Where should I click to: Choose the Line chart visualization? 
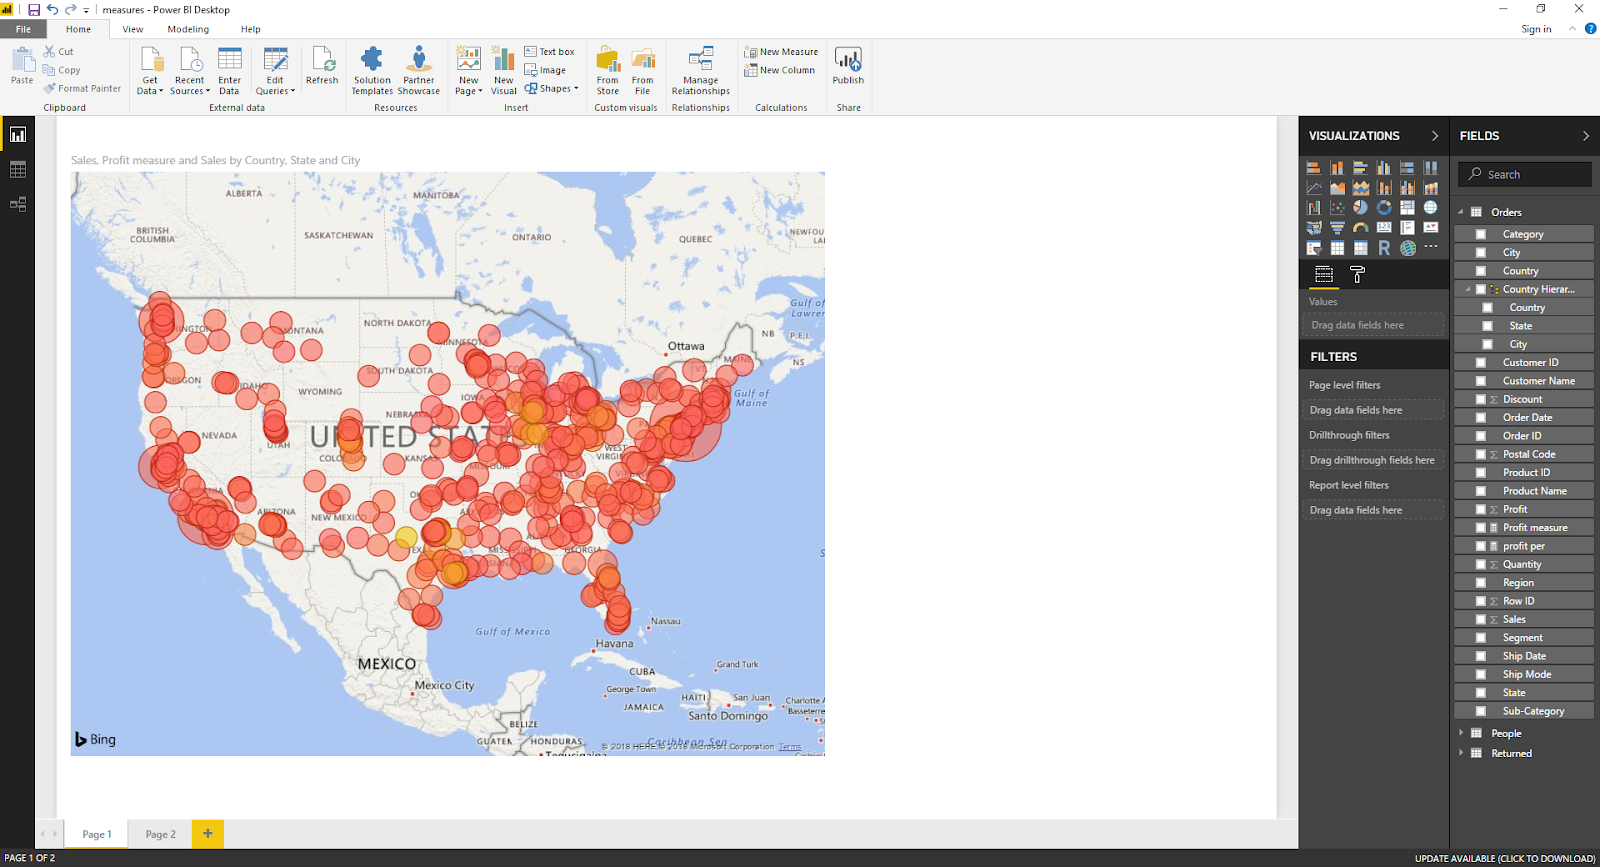click(x=1314, y=188)
